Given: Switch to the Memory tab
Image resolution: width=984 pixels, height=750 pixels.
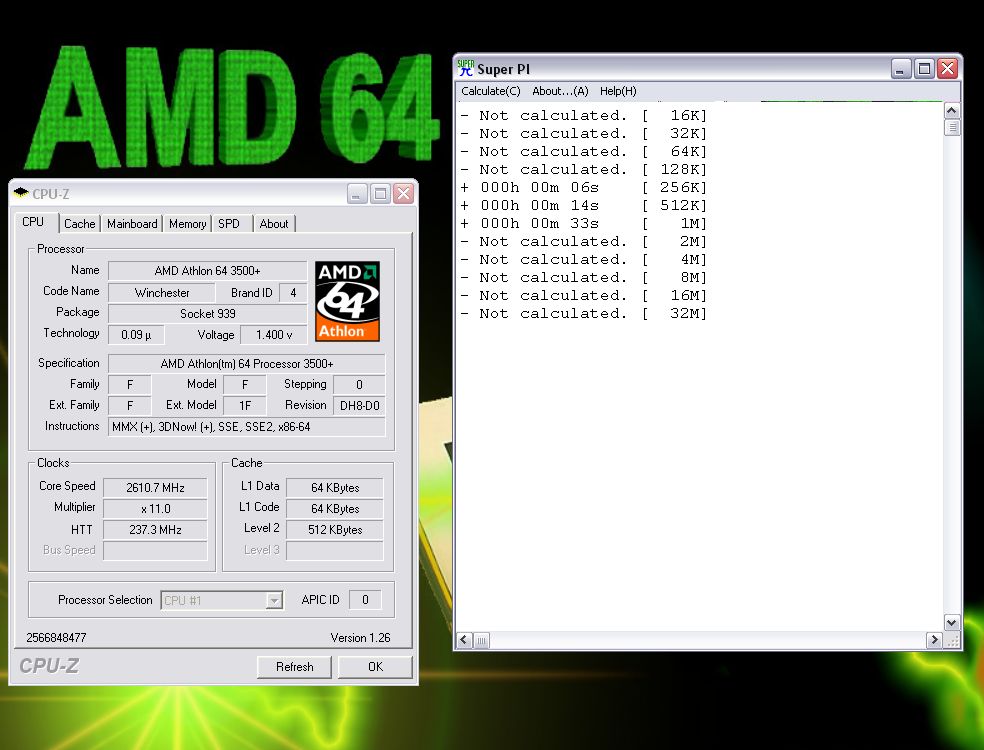Looking at the screenshot, I should pos(187,223).
